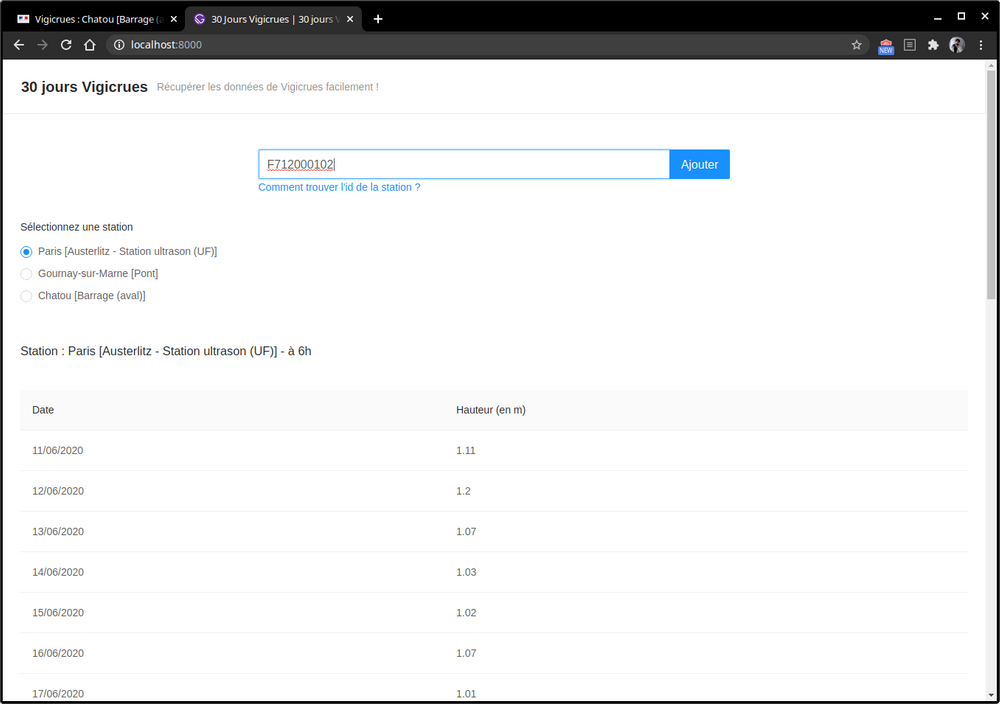Image resolution: width=1000 pixels, height=704 pixels.
Task: Reload the localhost page
Action: click(66, 45)
